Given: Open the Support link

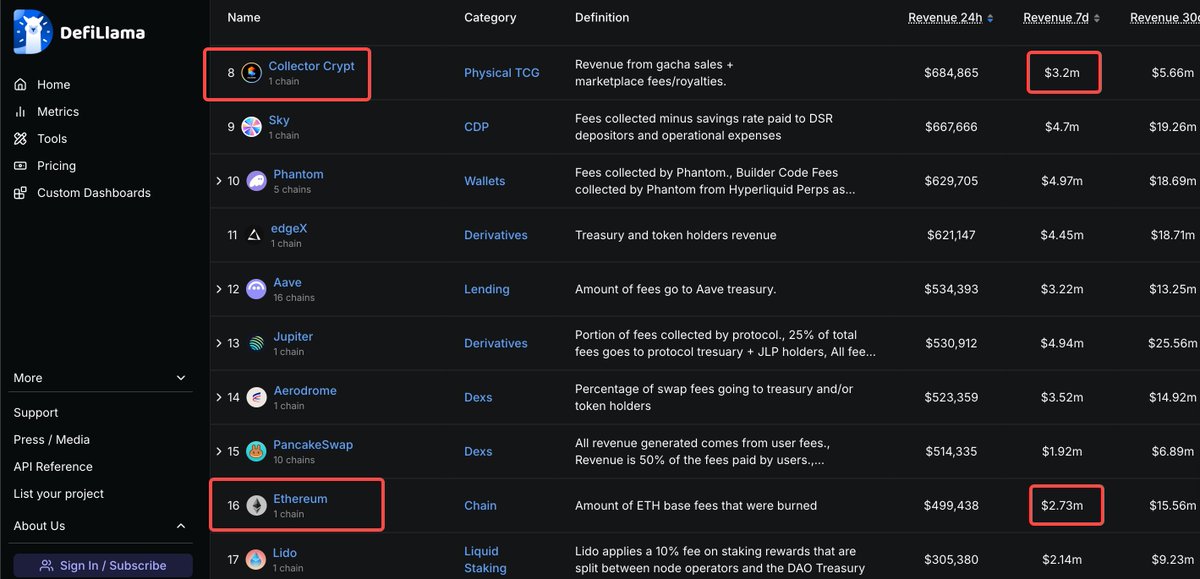Looking at the screenshot, I should 36,413.
